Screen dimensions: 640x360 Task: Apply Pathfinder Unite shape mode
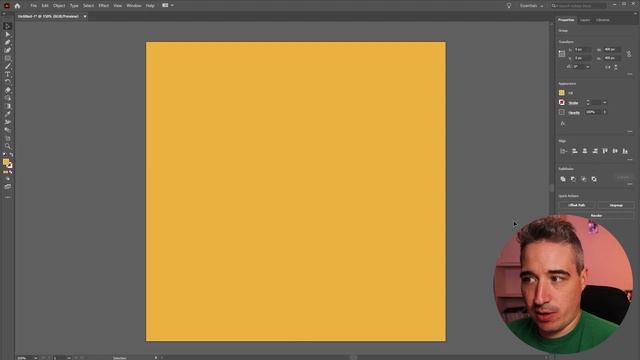click(563, 179)
